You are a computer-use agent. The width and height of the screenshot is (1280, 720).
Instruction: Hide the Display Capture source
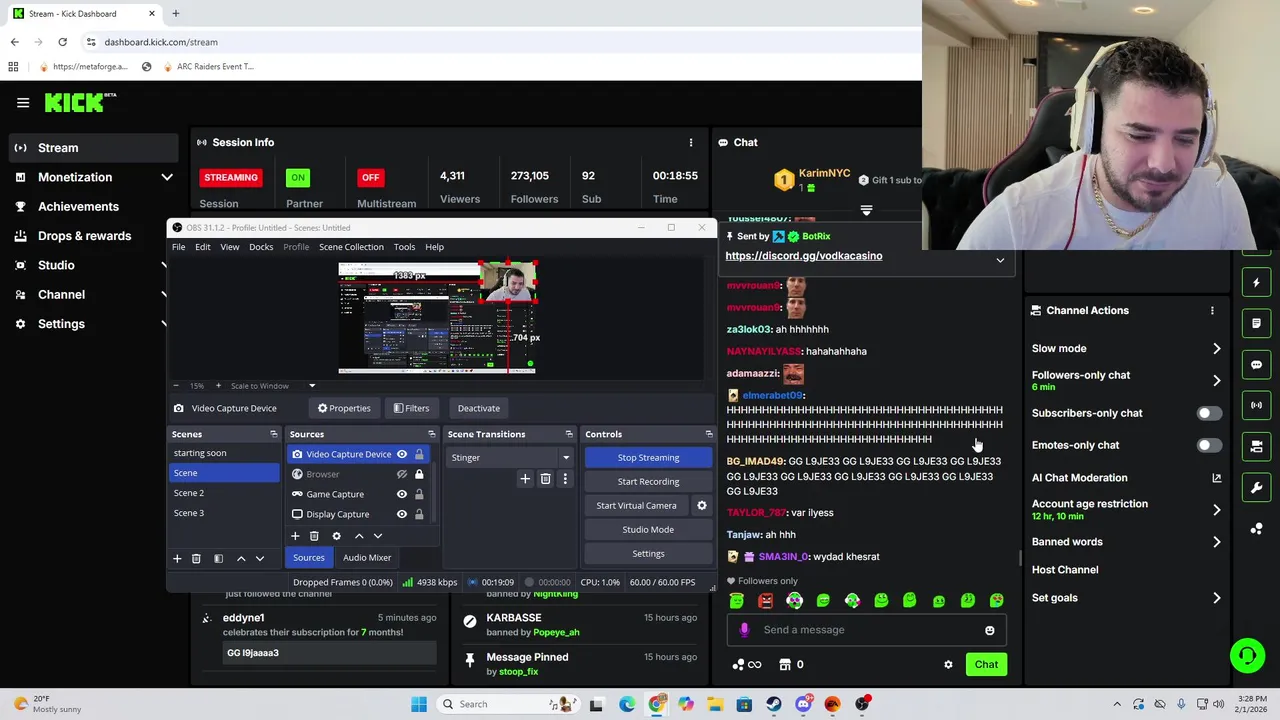pos(402,514)
